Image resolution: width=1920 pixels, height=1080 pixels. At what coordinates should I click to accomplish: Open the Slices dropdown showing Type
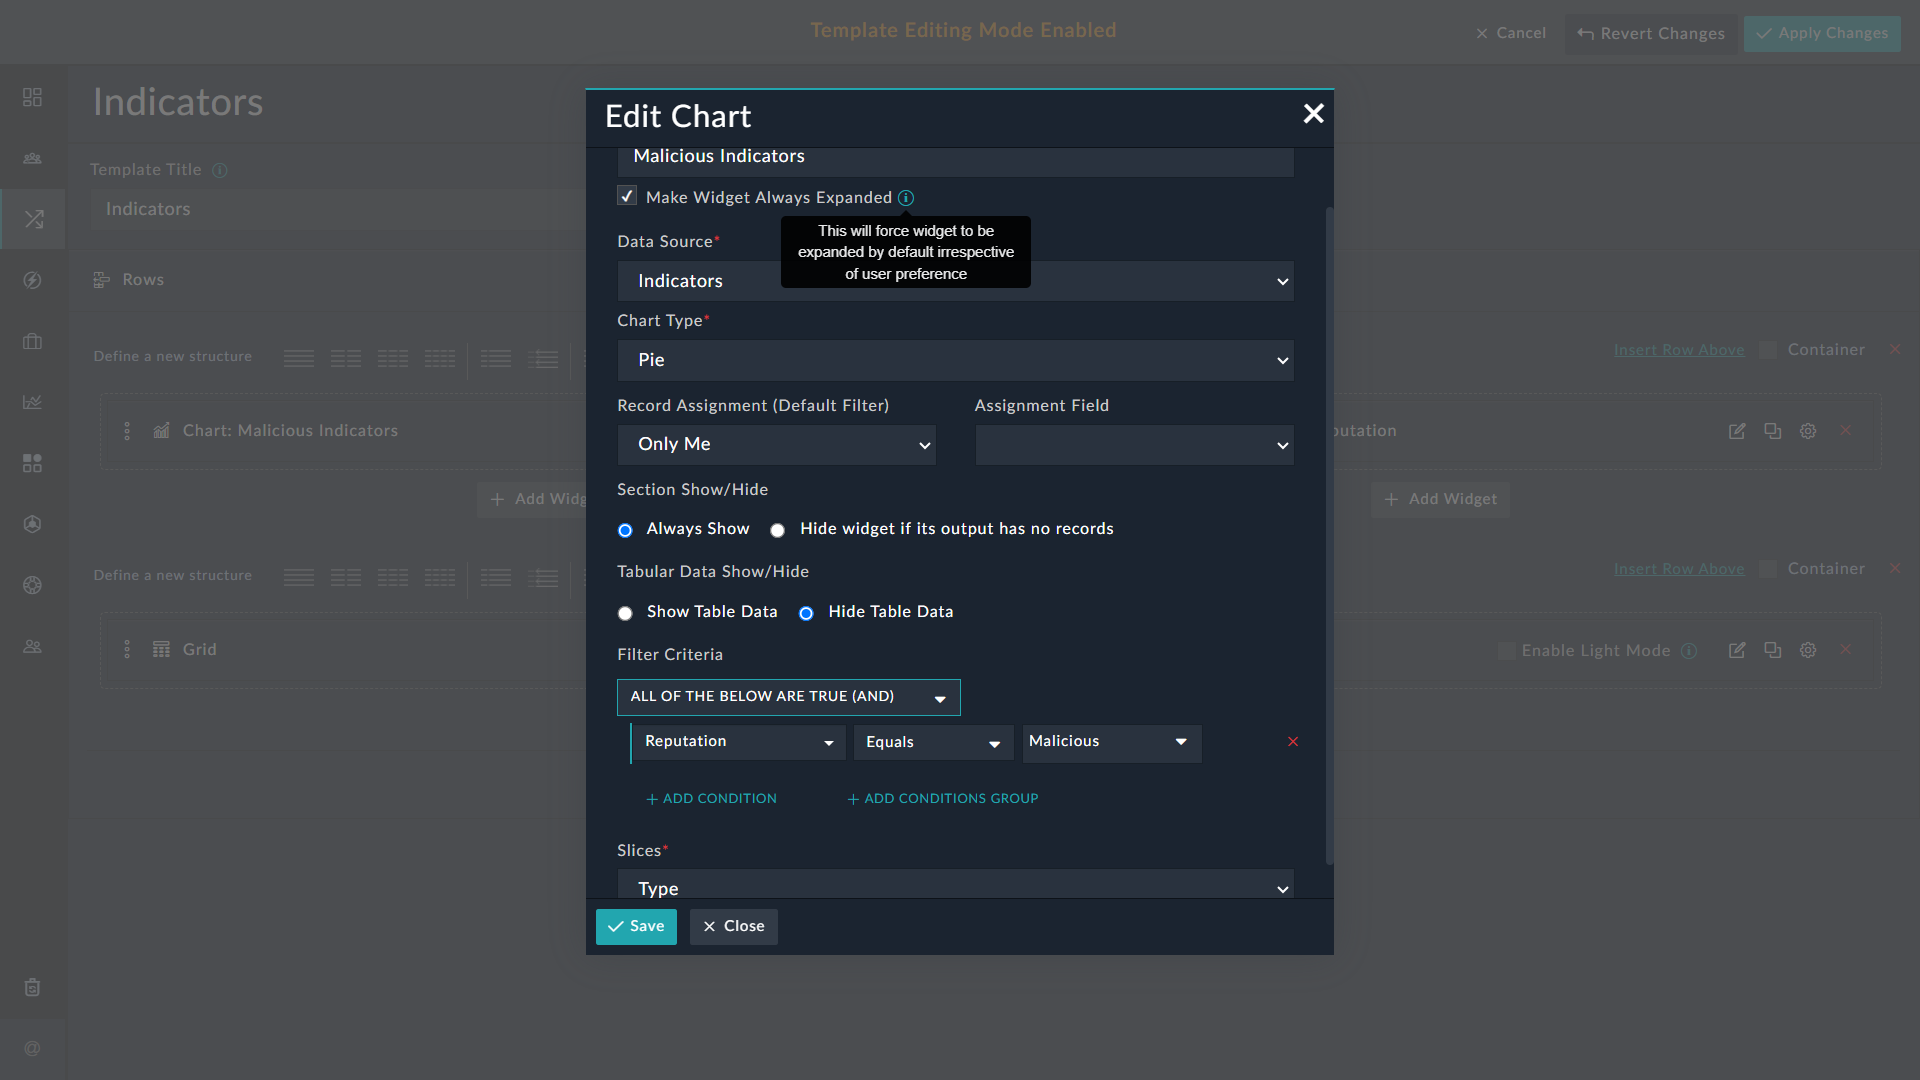[955, 886]
